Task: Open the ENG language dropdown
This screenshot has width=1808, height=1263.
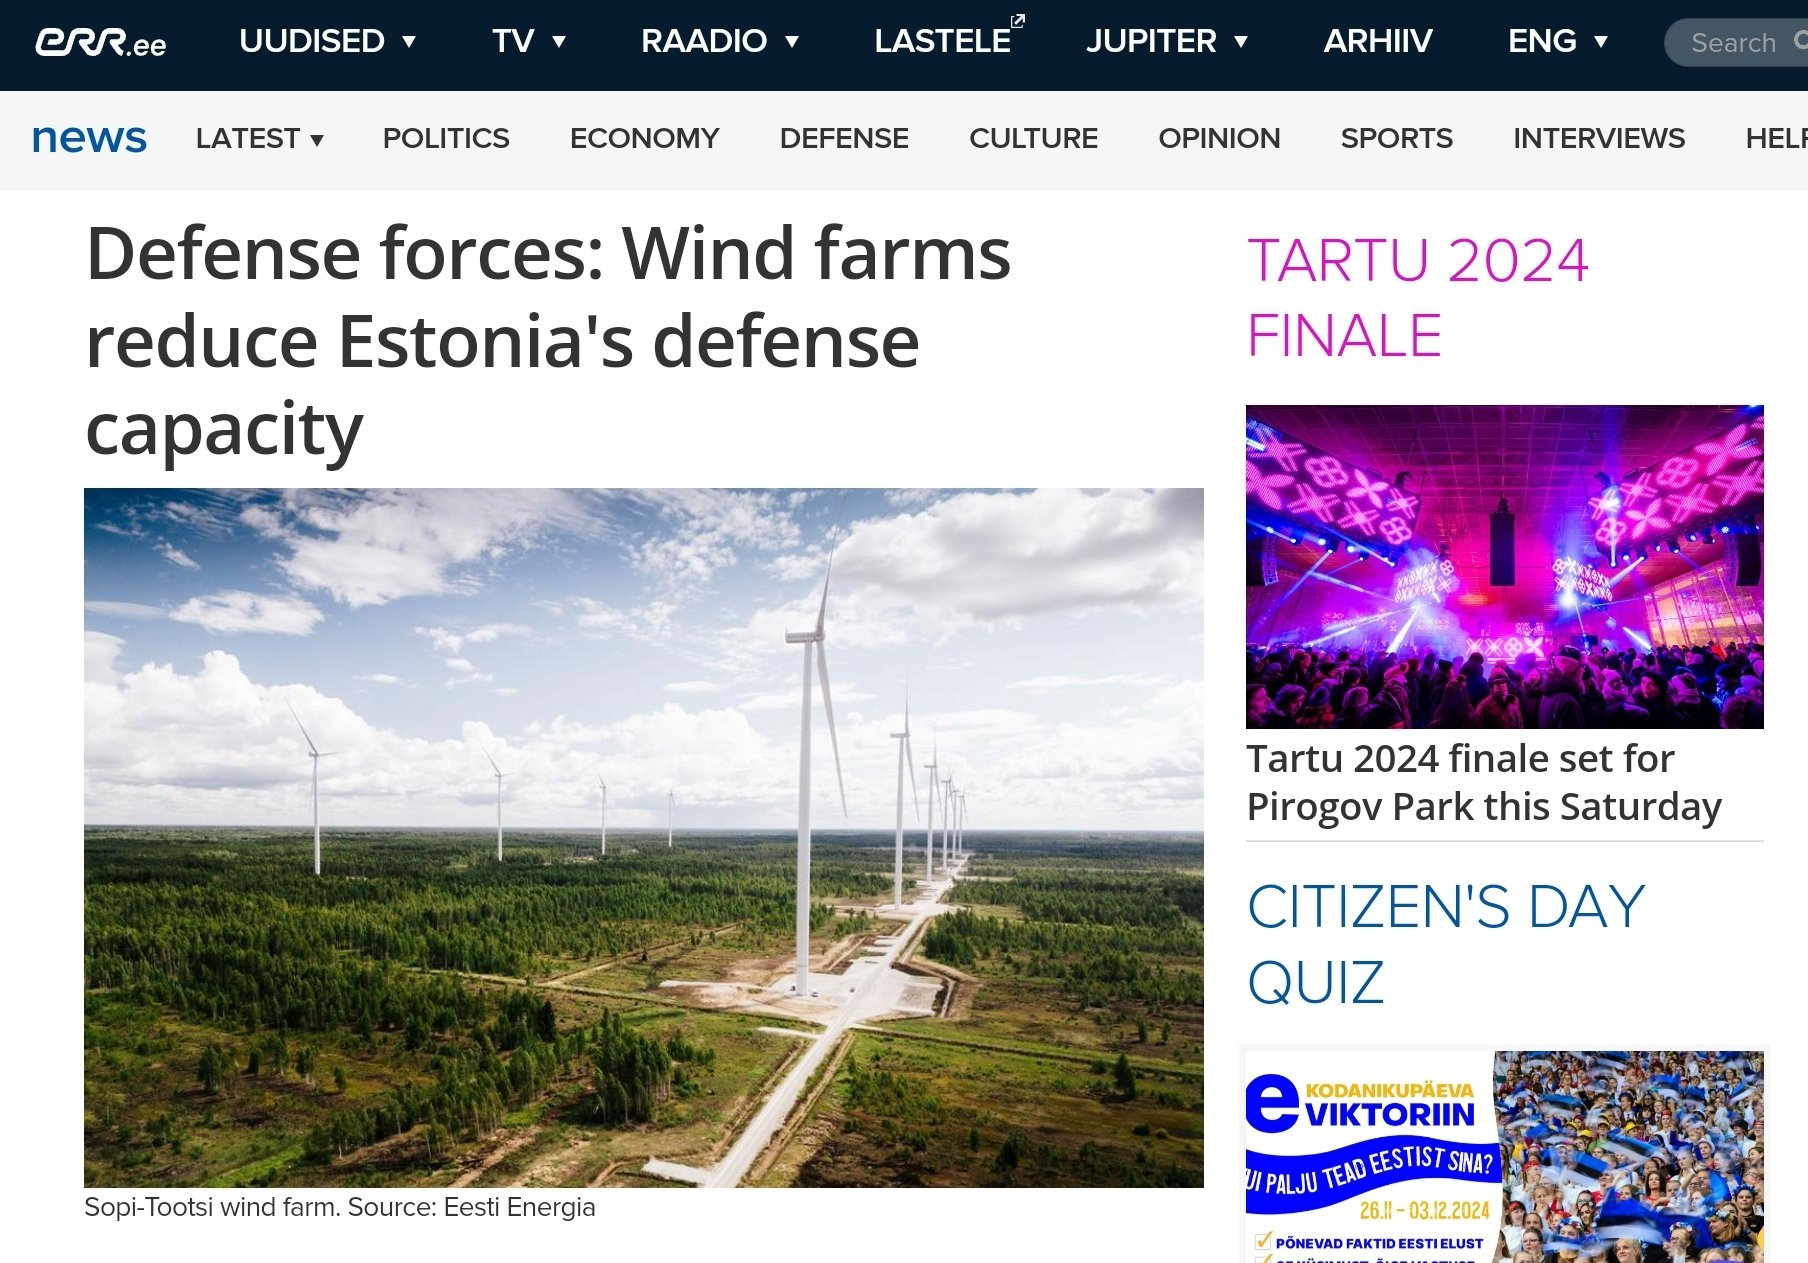Action: pyautogui.click(x=1557, y=41)
